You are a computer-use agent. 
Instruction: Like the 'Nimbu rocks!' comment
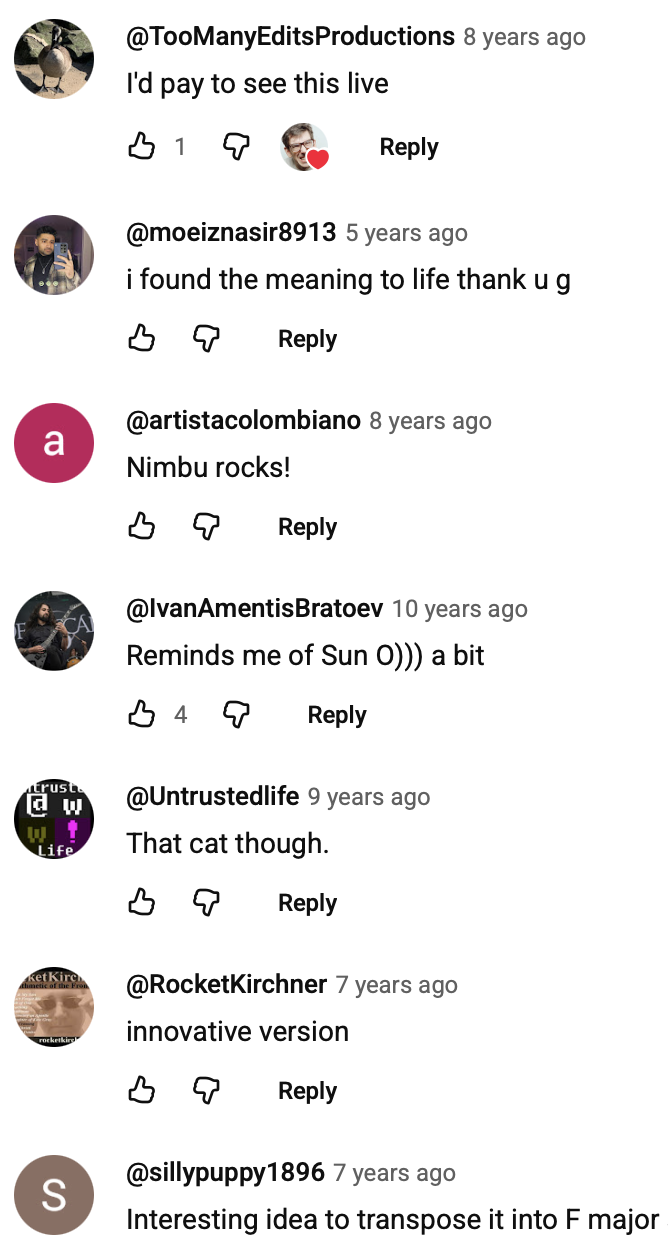click(x=142, y=527)
